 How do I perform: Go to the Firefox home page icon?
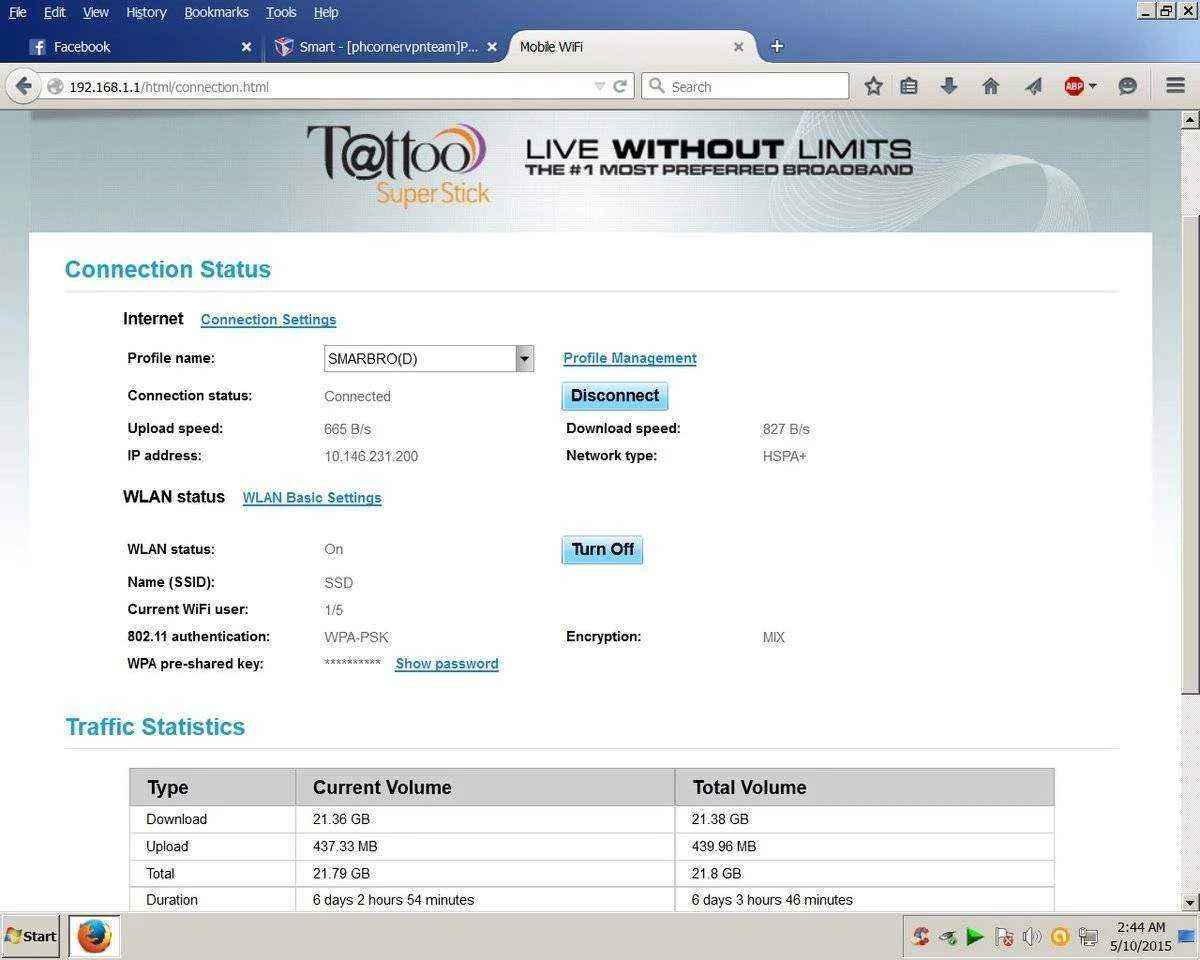[991, 86]
